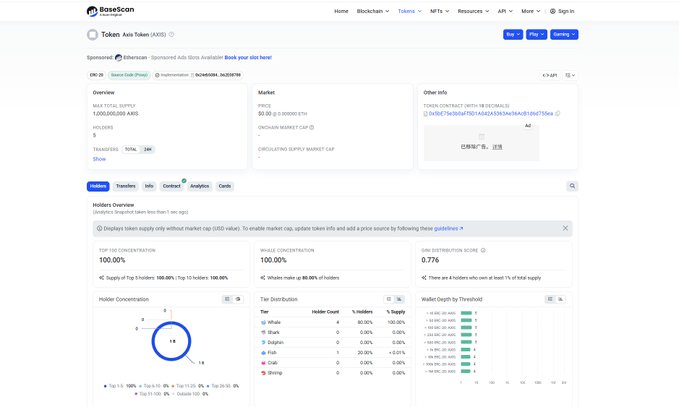Go to Home in the navbar

pyautogui.click(x=341, y=11)
